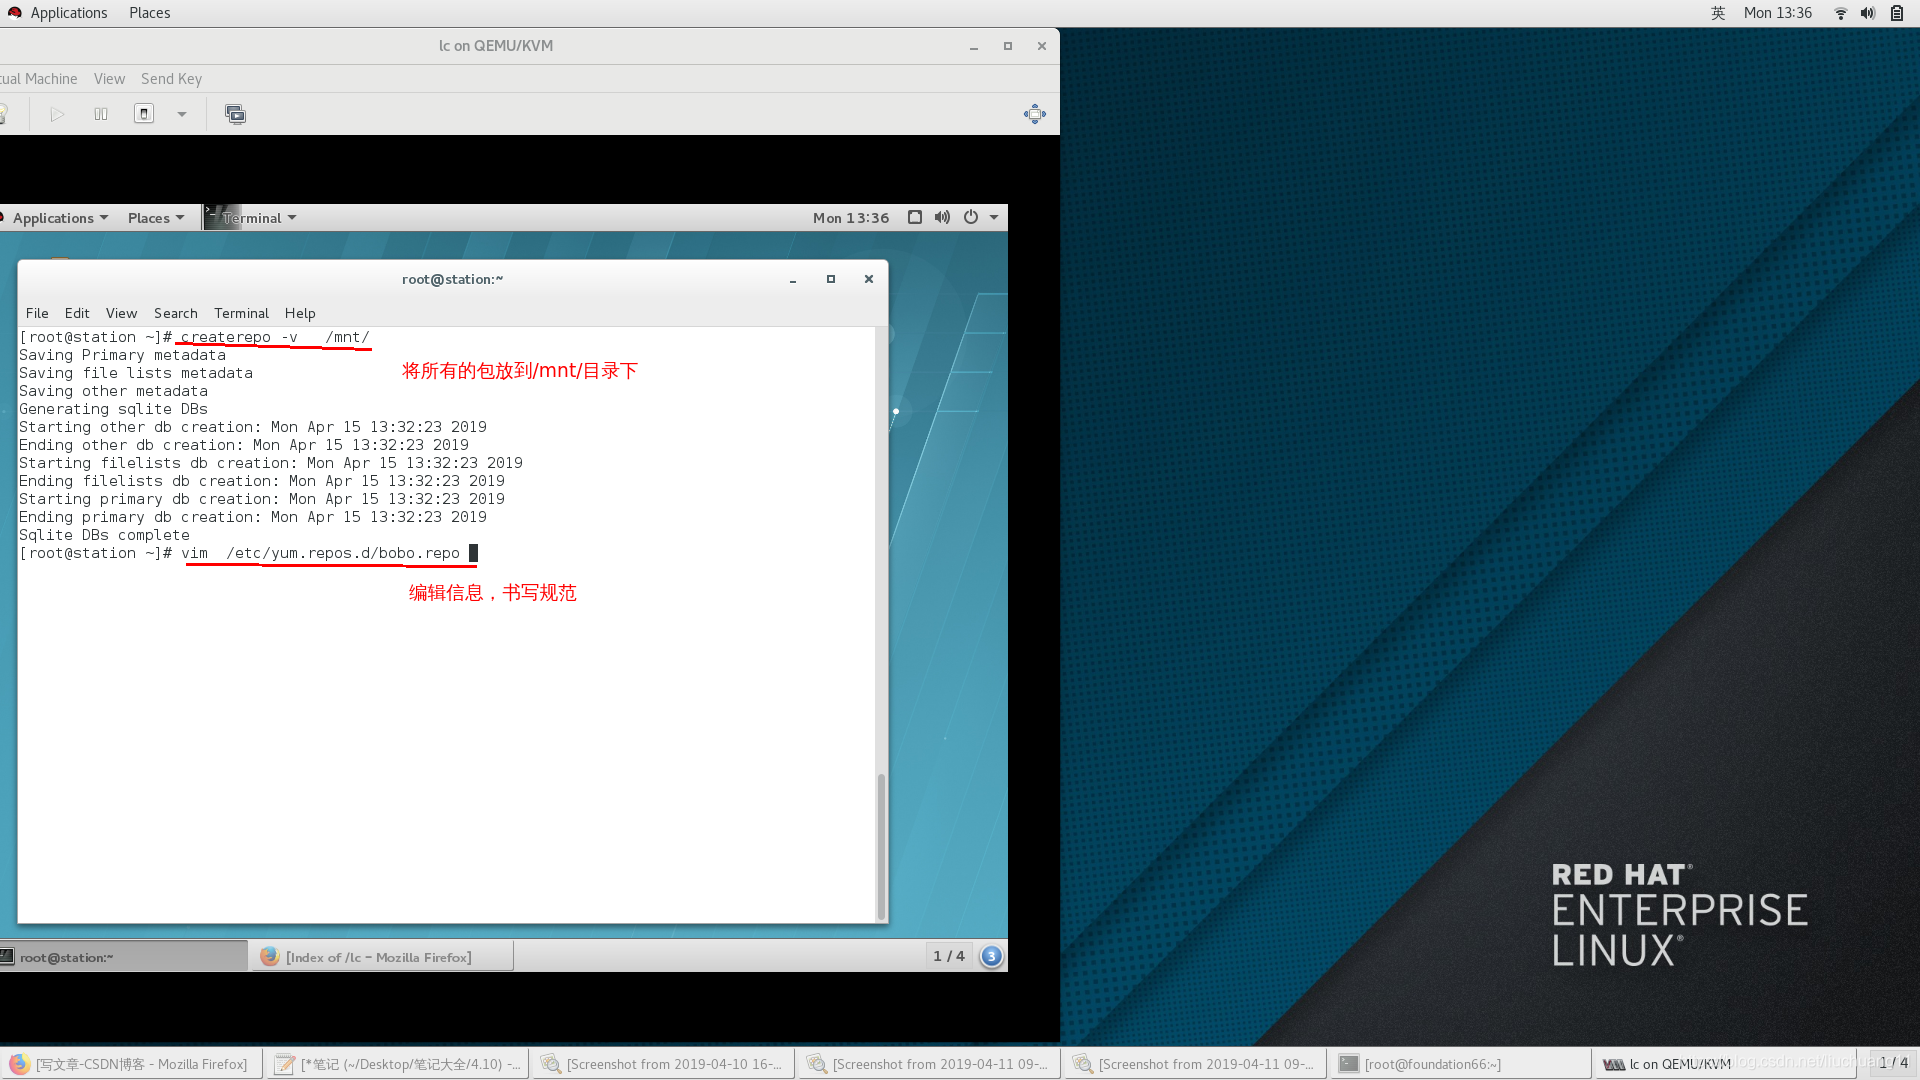Minimize the root@station terminal window
The width and height of the screenshot is (1920, 1080).
793,280
